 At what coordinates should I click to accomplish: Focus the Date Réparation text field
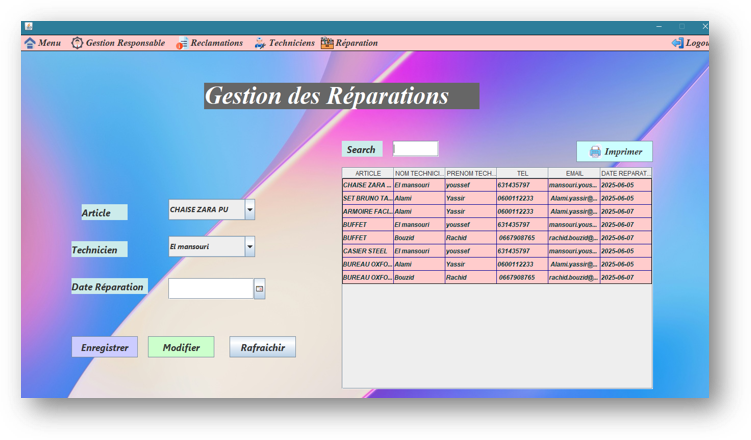[x=211, y=289]
